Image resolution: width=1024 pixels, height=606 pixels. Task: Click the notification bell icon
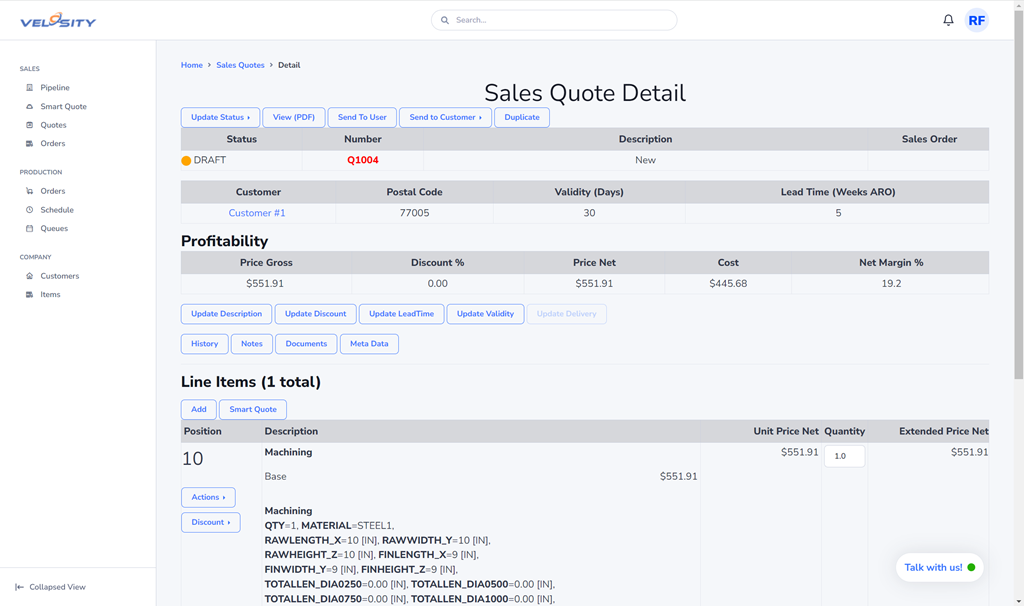(948, 20)
